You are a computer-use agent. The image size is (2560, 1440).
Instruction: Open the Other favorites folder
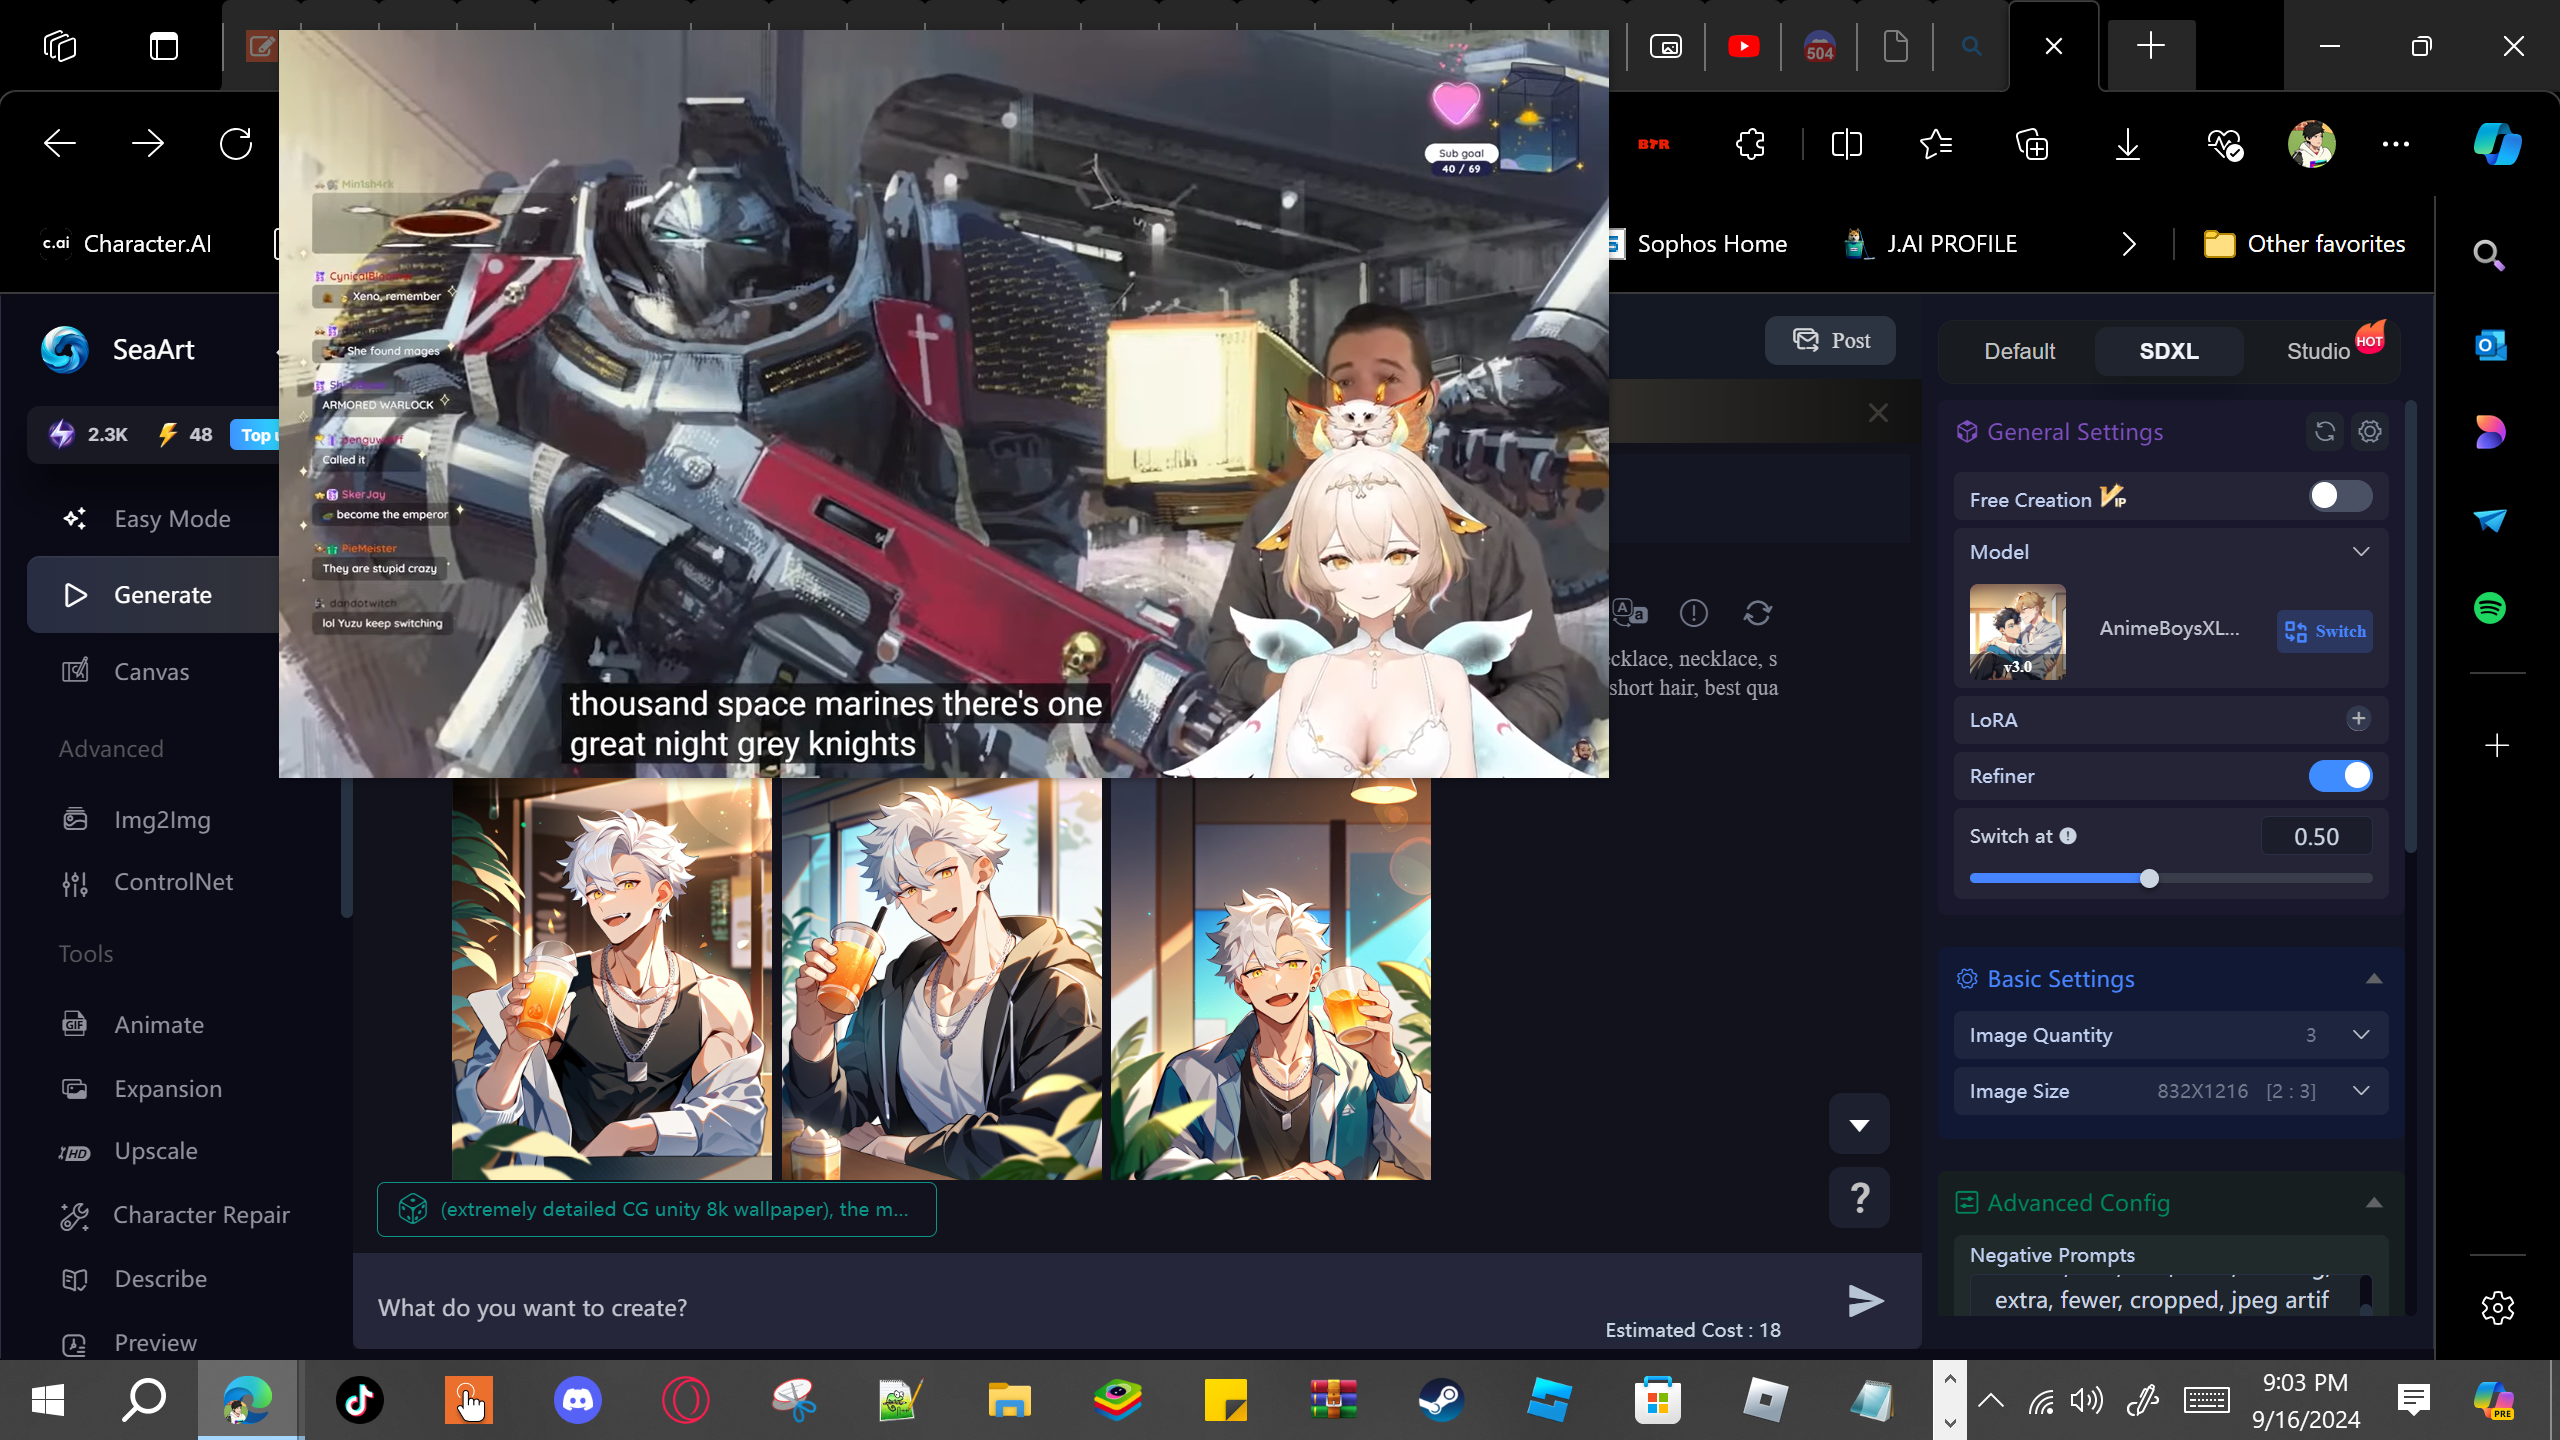(2304, 244)
